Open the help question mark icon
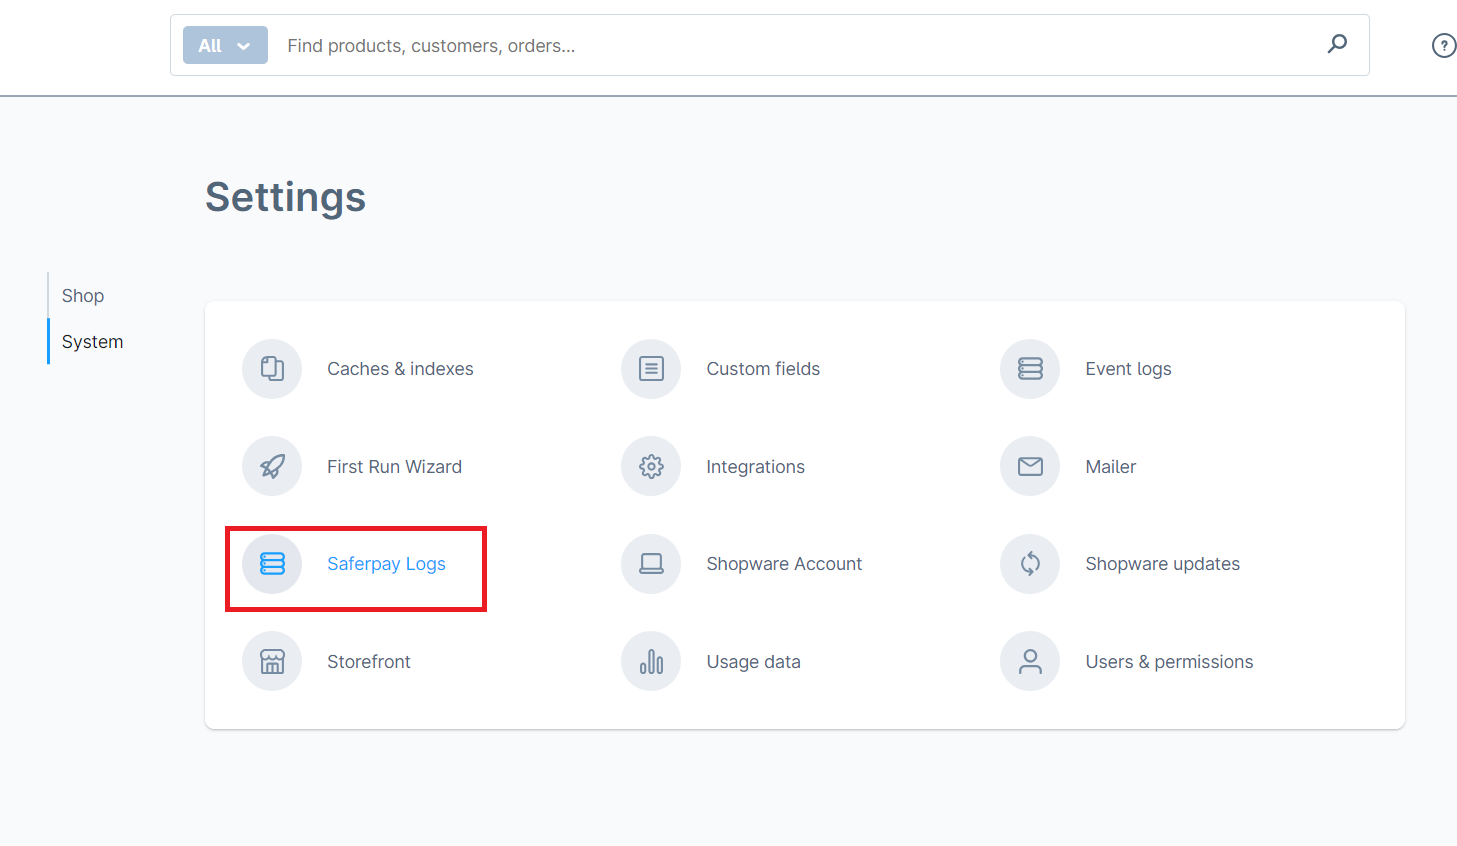 [1443, 45]
